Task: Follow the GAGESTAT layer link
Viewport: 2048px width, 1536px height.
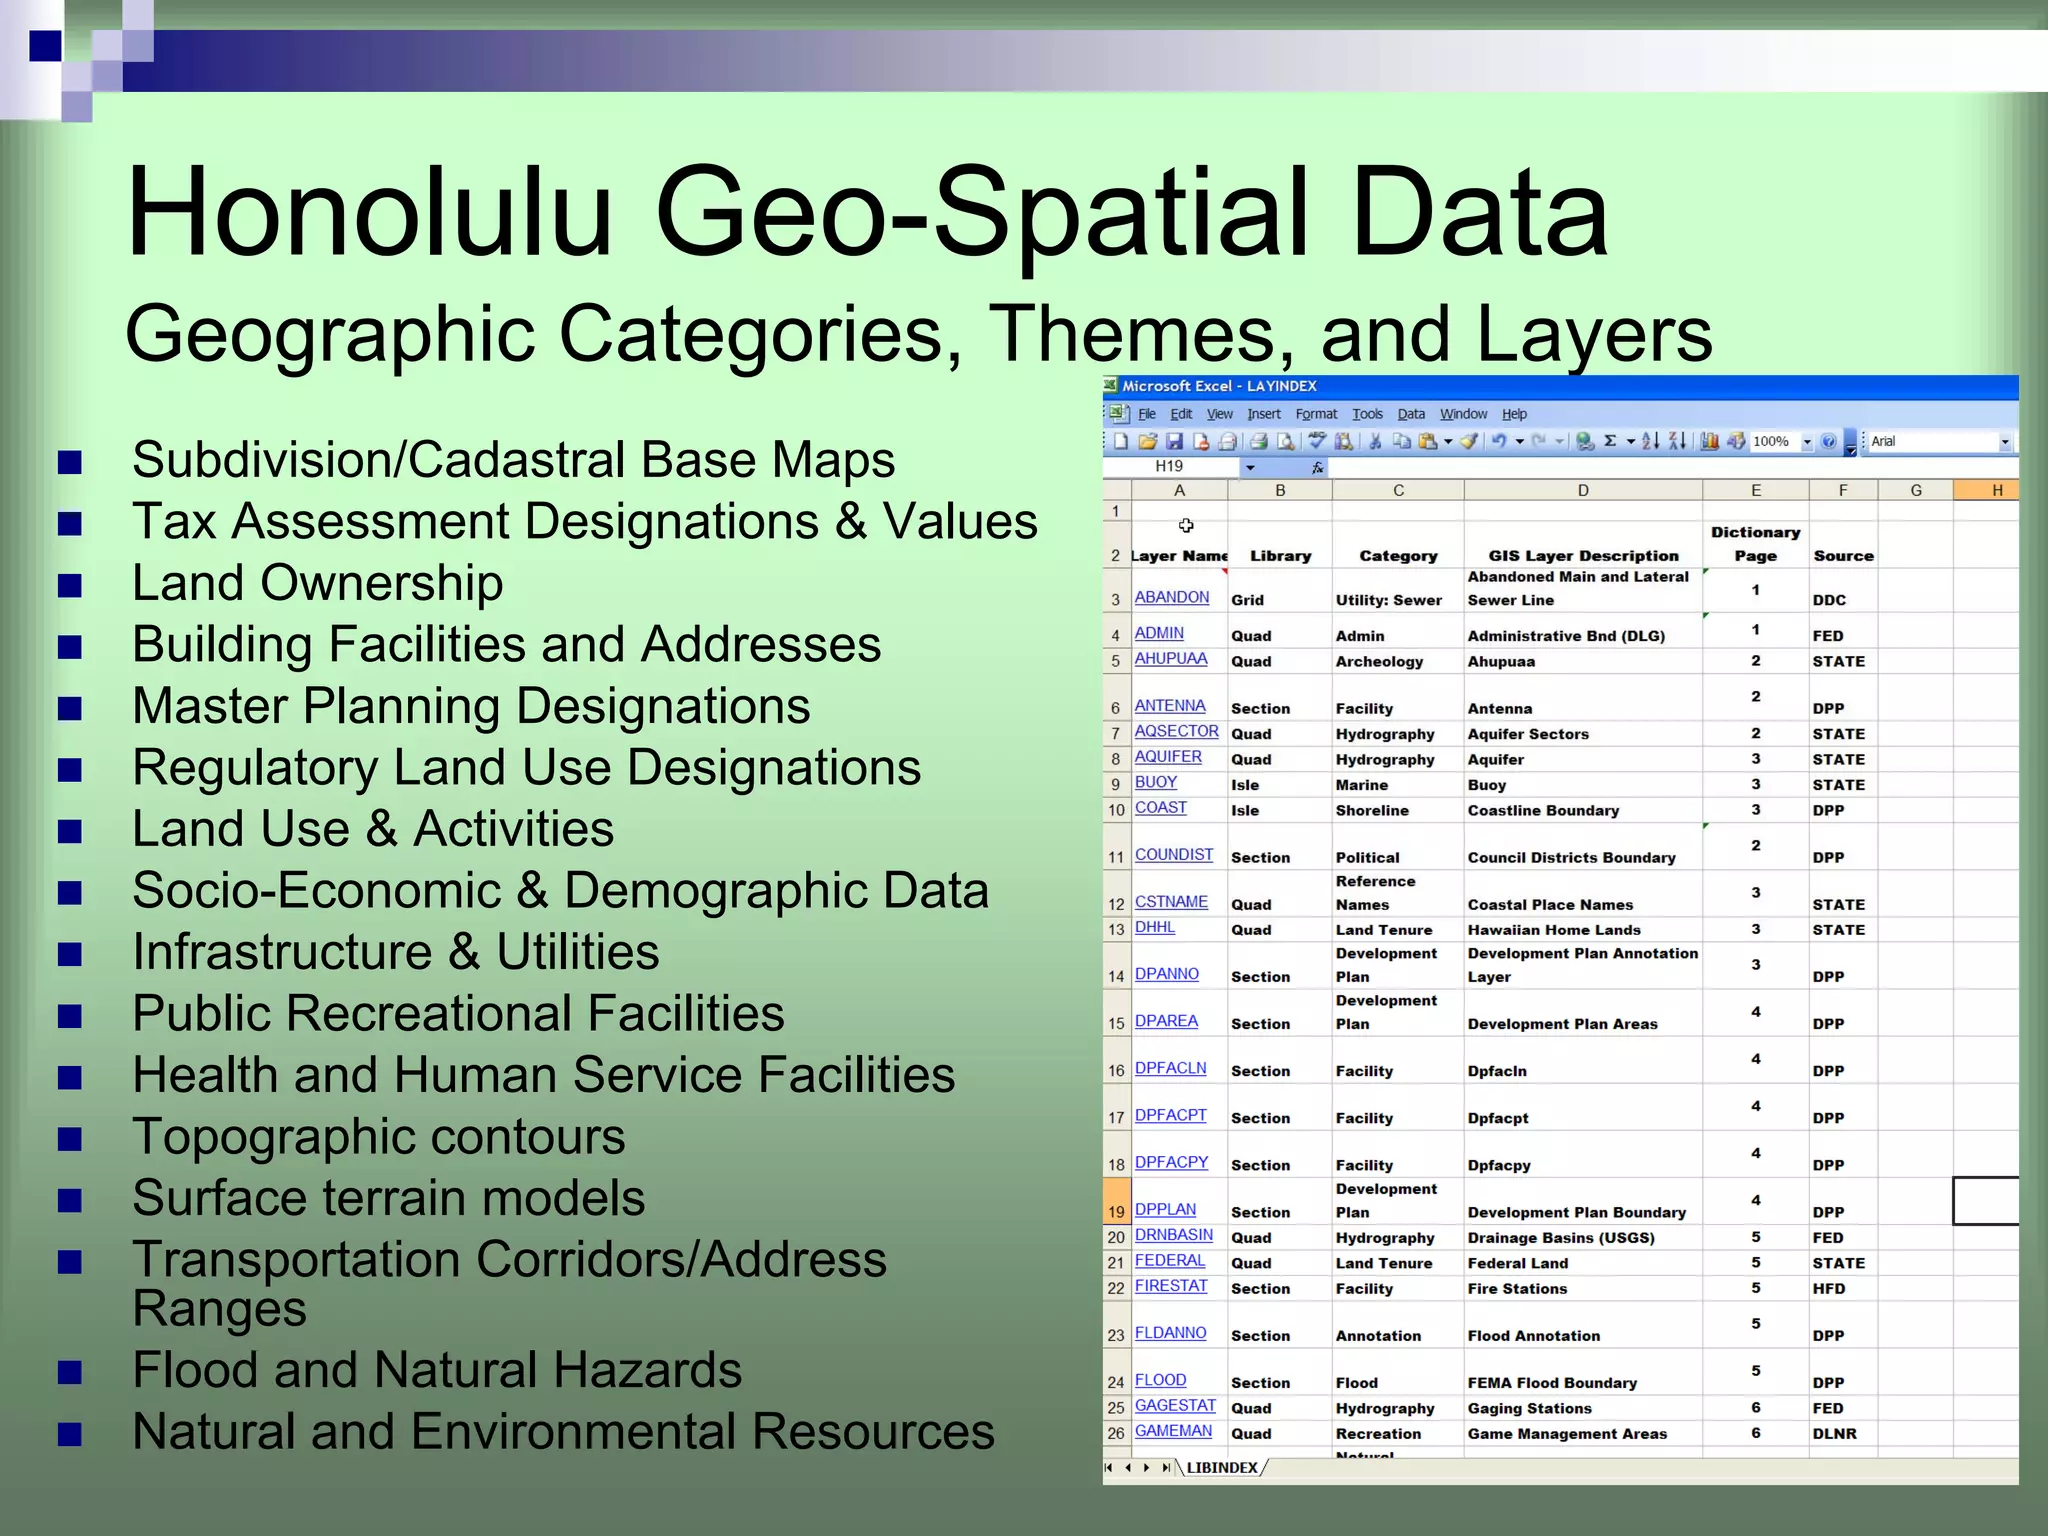Action: pyautogui.click(x=1175, y=1406)
